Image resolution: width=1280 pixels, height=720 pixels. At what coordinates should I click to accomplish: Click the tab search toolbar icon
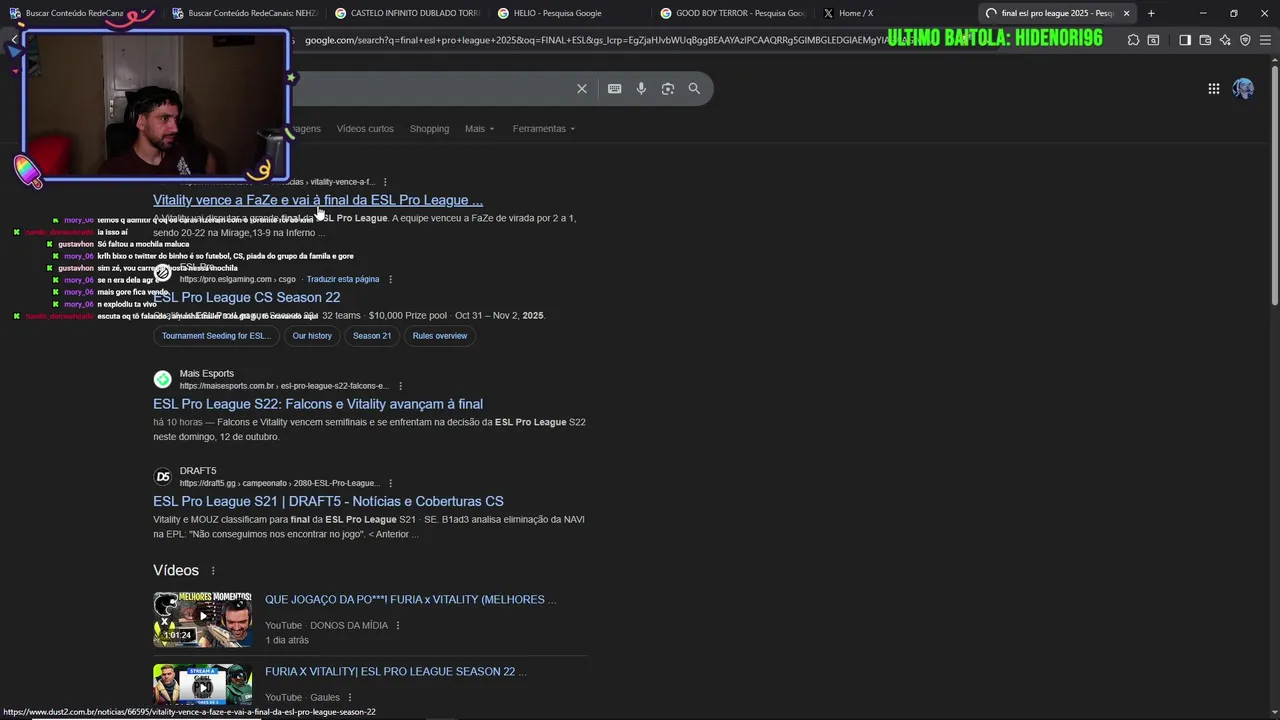coord(1153,40)
